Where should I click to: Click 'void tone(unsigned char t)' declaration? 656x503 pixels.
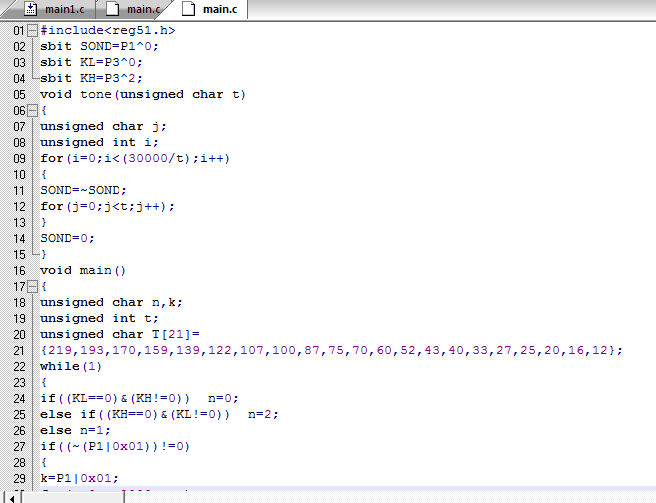(x=143, y=95)
